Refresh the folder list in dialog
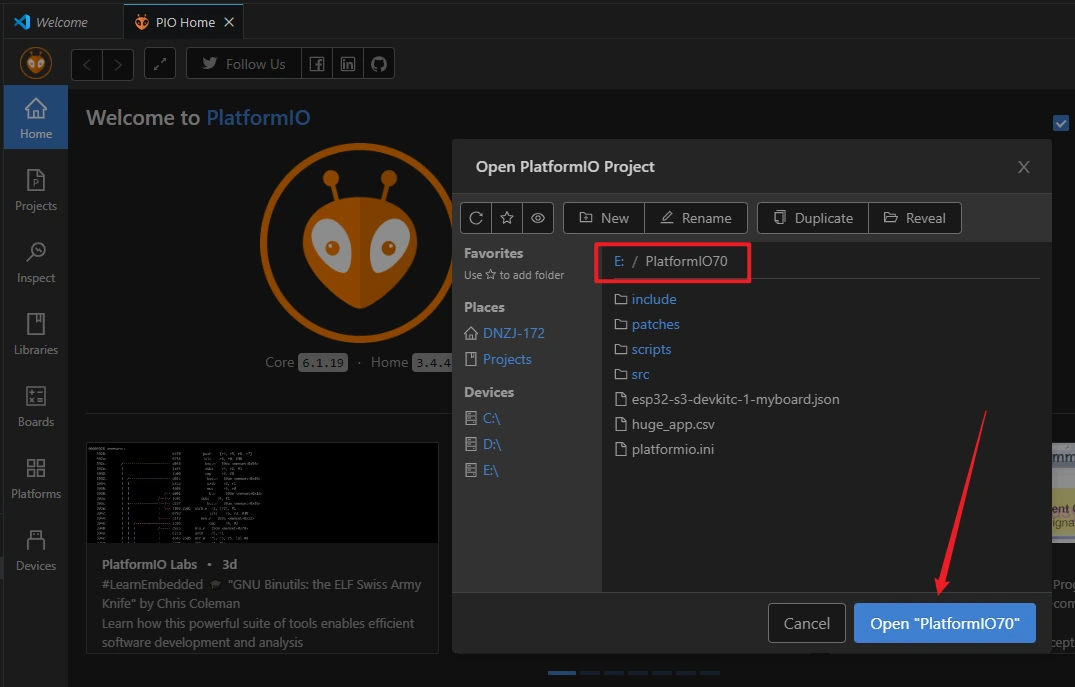Image resolution: width=1075 pixels, height=687 pixels. click(476, 218)
